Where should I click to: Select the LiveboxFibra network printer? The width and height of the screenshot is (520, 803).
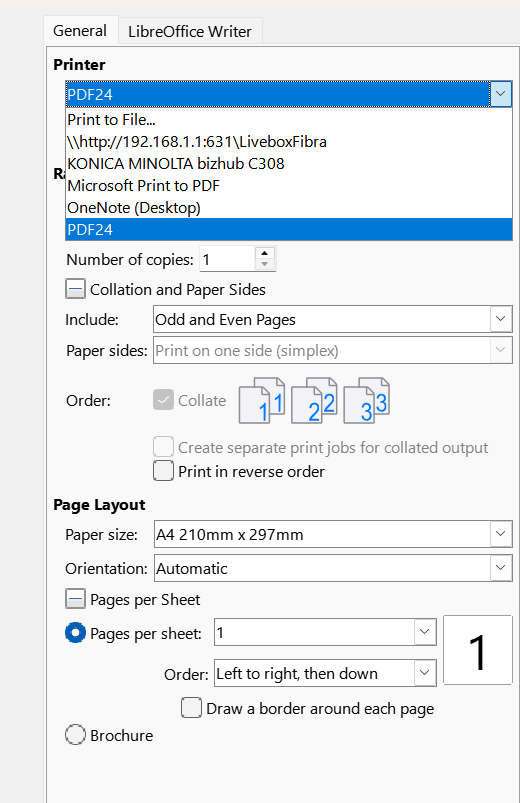(289, 142)
